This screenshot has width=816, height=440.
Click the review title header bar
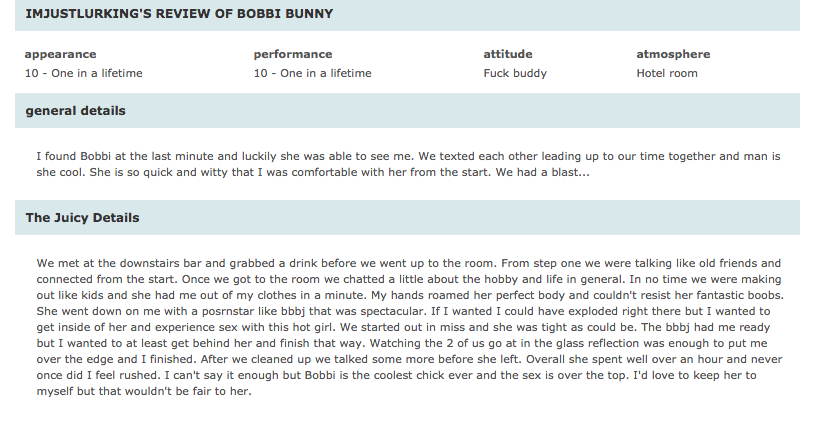click(407, 15)
